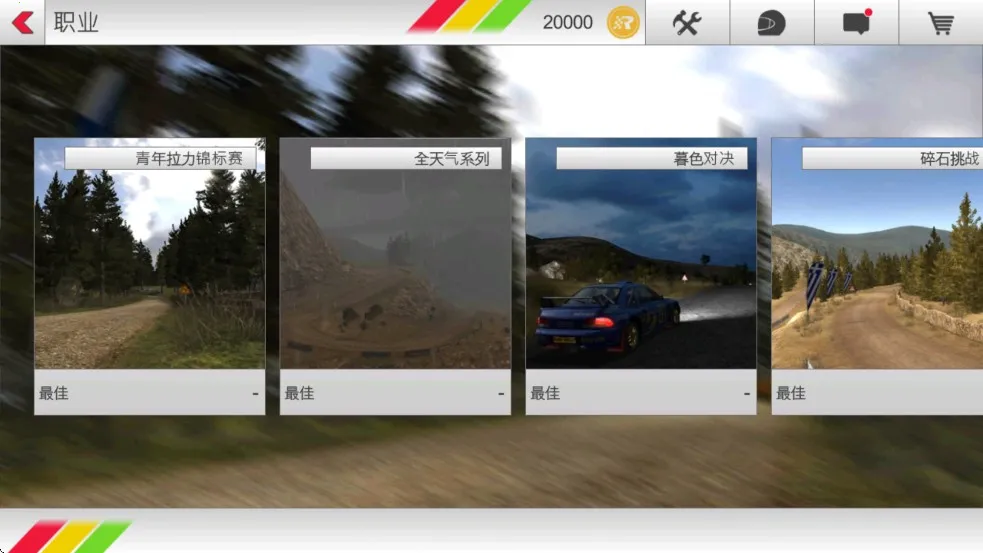Open the driver helmet icon
Image resolution: width=983 pixels, height=553 pixels.
coord(771,23)
